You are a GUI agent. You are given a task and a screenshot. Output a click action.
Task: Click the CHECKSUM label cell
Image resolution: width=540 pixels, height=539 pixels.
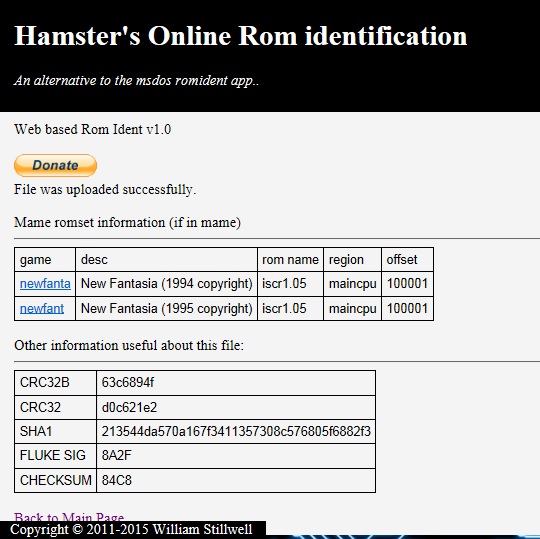pos(55,480)
